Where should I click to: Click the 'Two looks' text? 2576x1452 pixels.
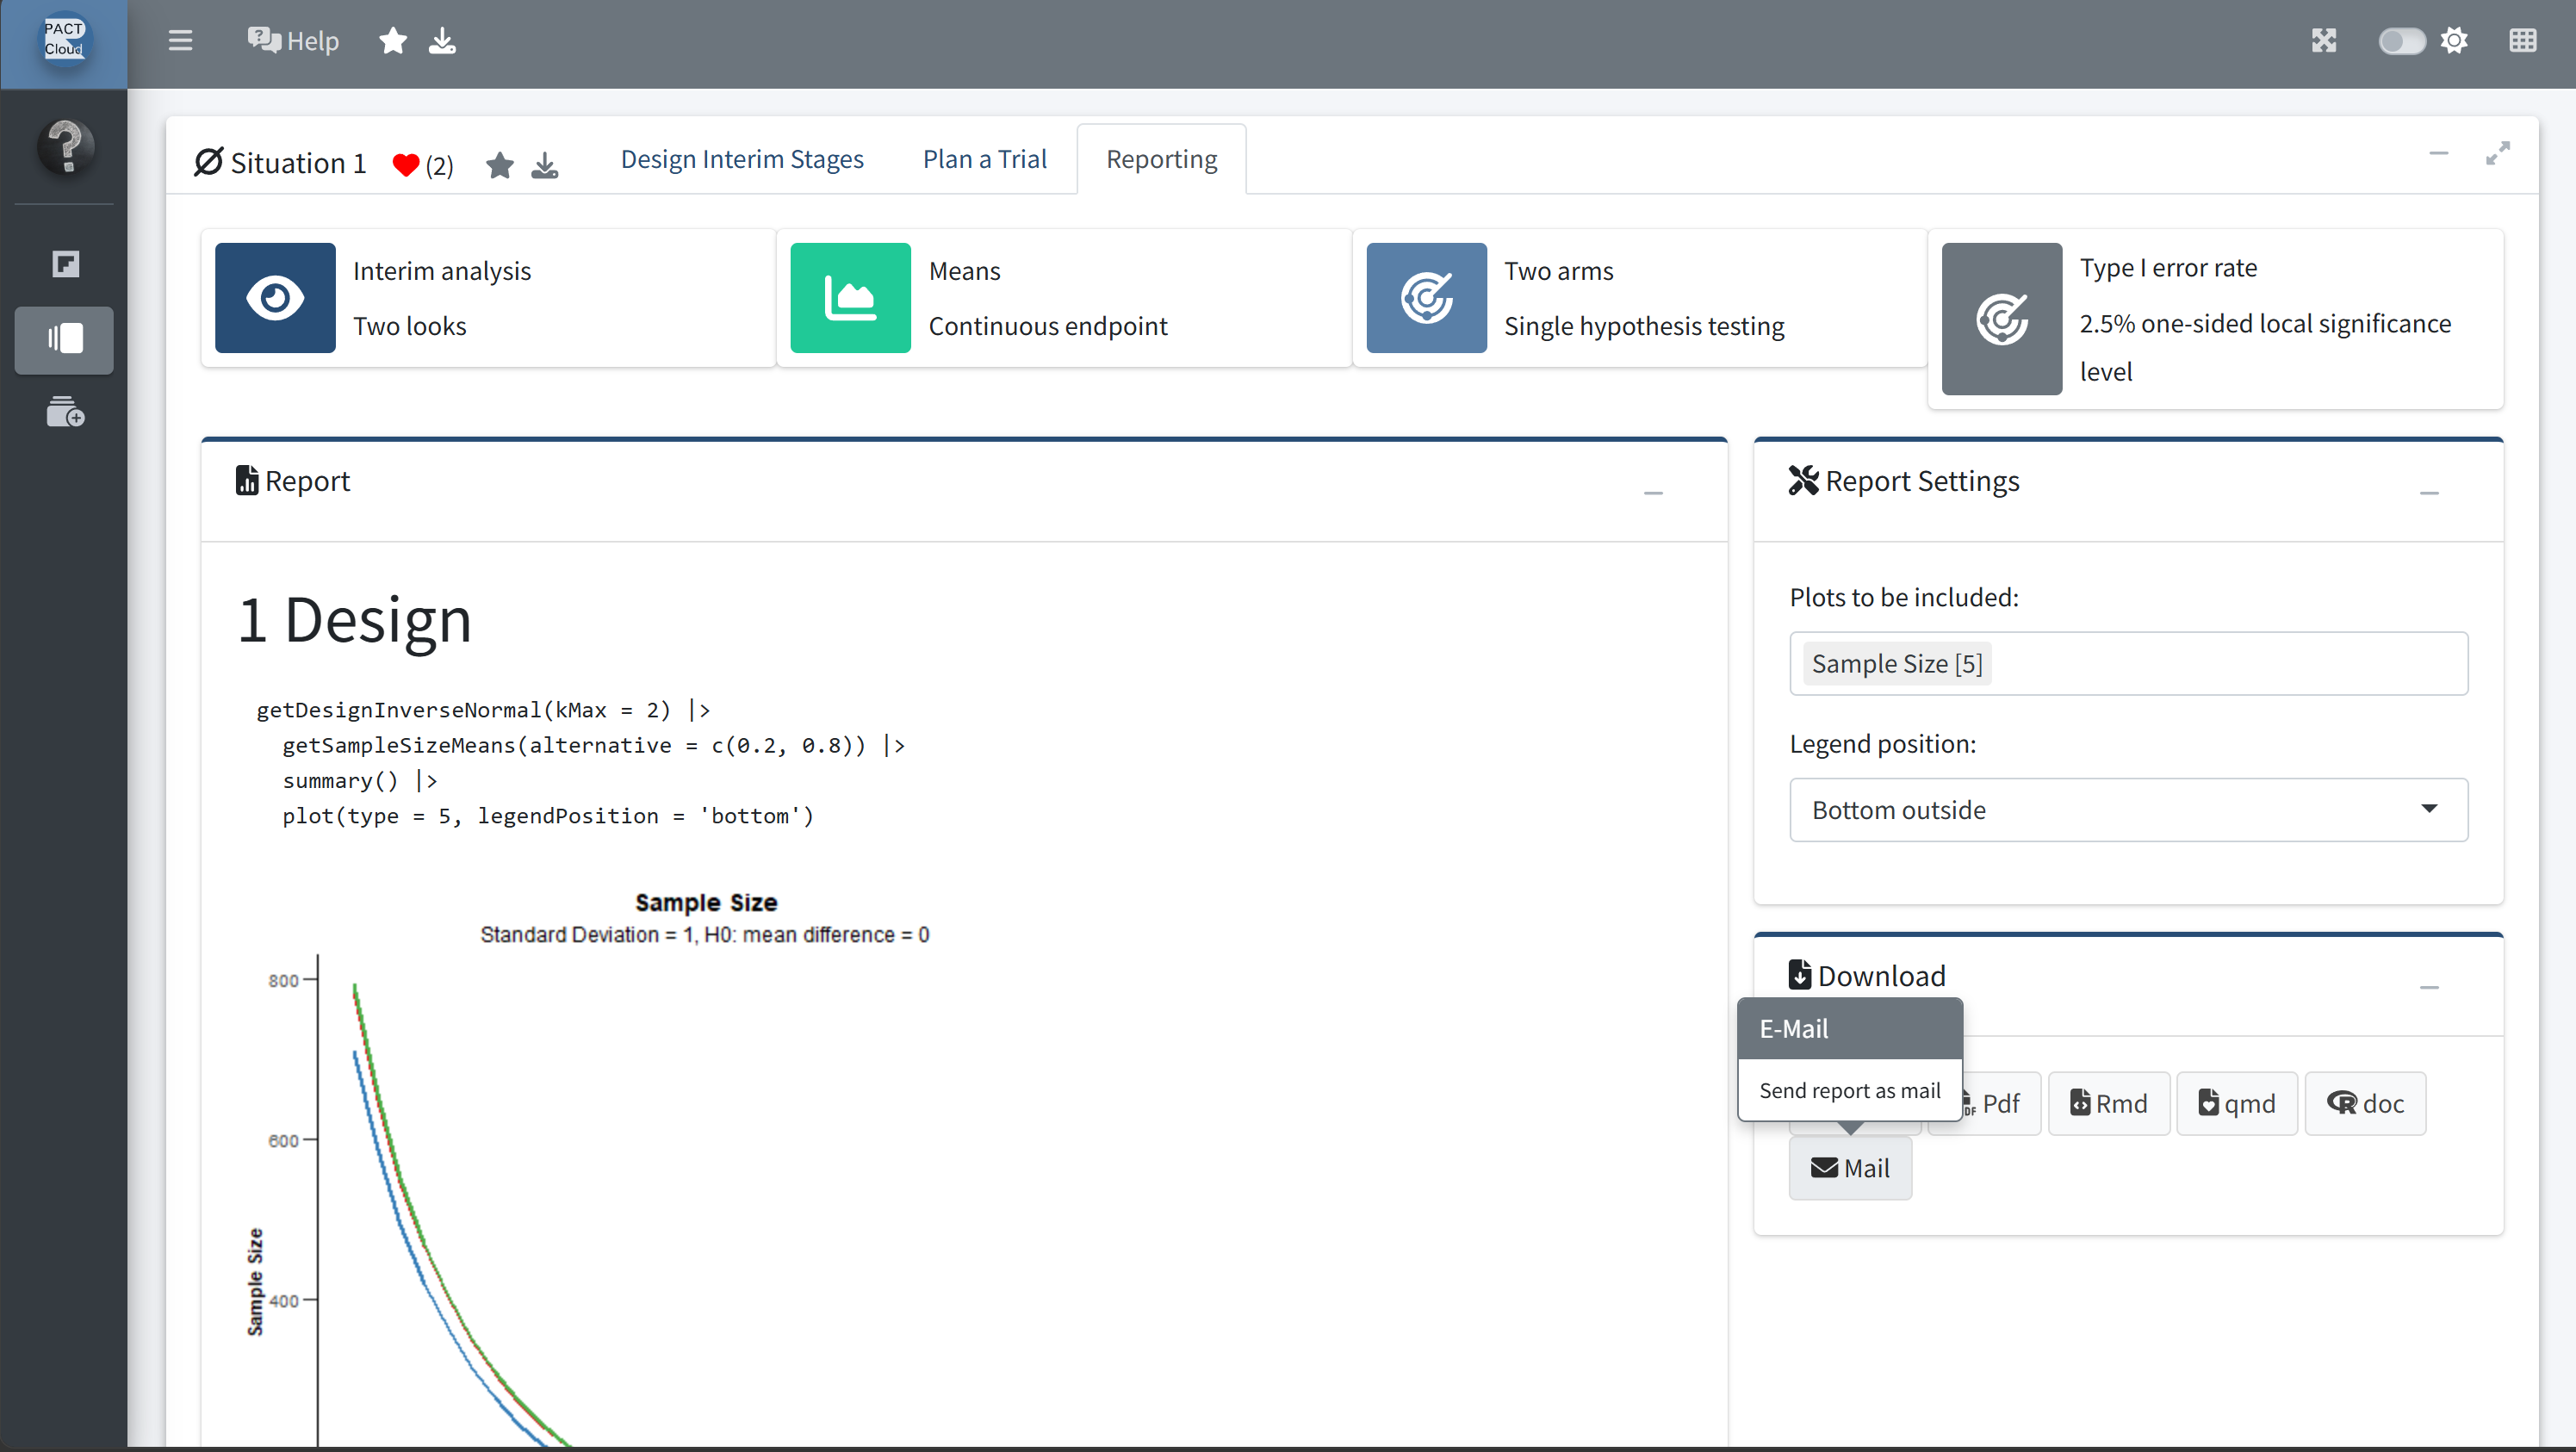click(410, 326)
